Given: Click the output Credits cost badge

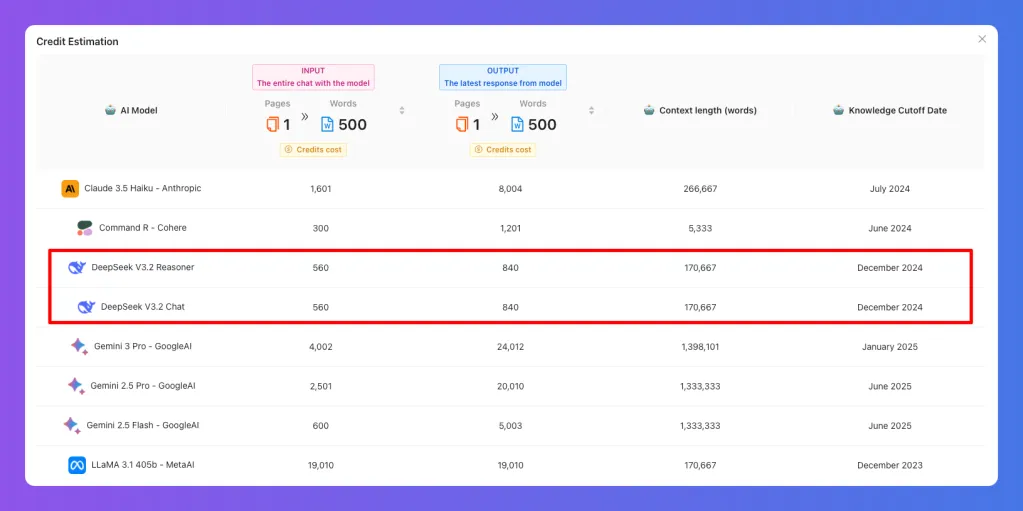Looking at the screenshot, I should tap(503, 149).
